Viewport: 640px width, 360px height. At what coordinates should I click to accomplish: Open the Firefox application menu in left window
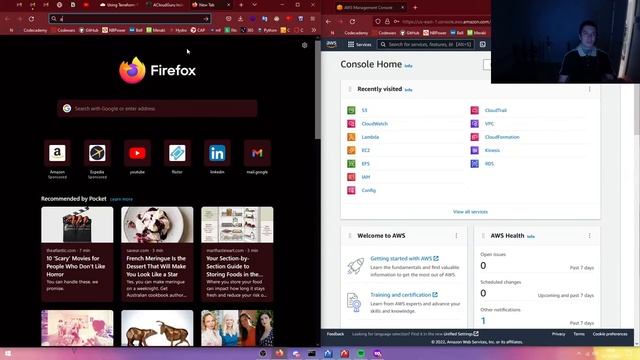pos(313,19)
